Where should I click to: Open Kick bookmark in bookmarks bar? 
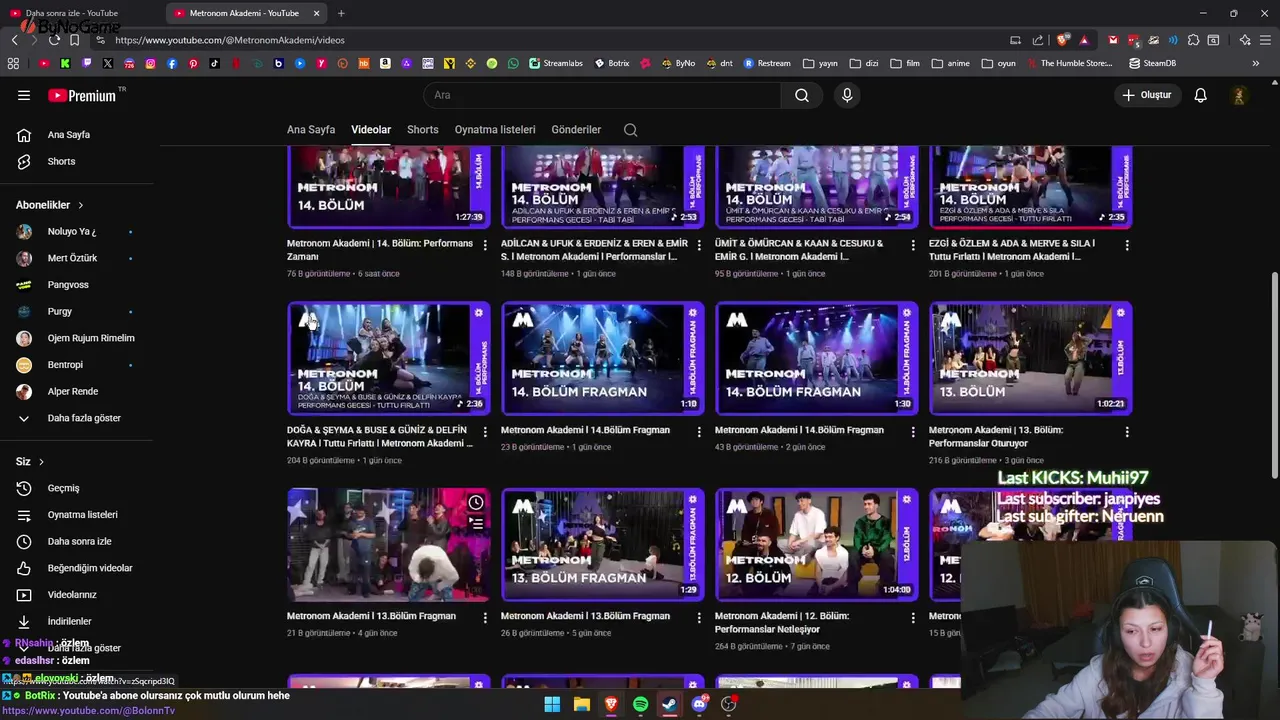pyautogui.click(x=66, y=63)
